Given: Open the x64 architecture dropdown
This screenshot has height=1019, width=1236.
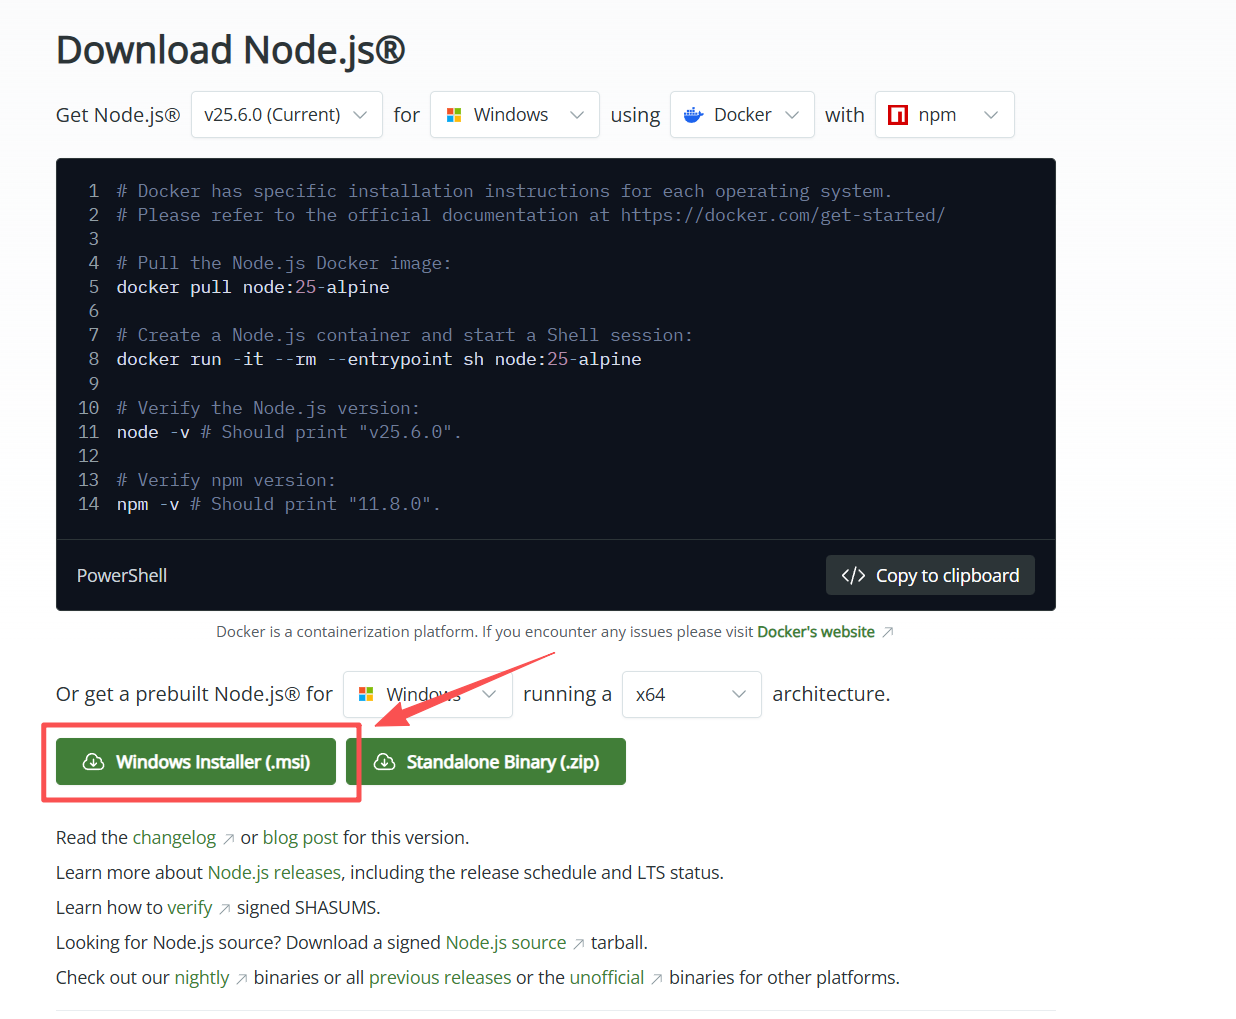Looking at the screenshot, I should coord(692,694).
